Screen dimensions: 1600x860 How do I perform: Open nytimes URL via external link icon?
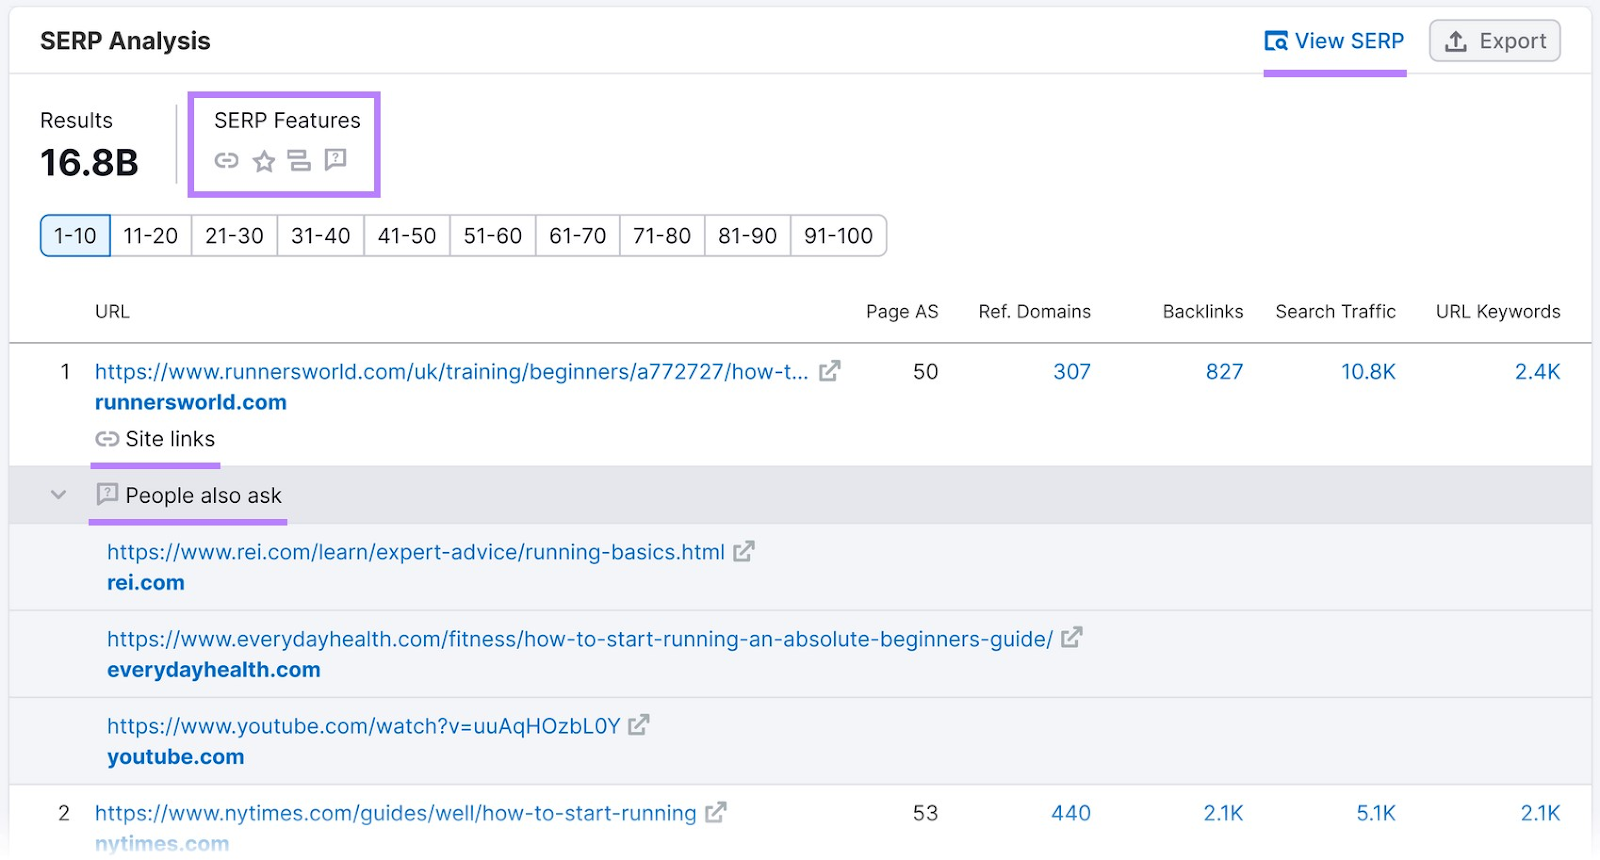click(x=715, y=813)
